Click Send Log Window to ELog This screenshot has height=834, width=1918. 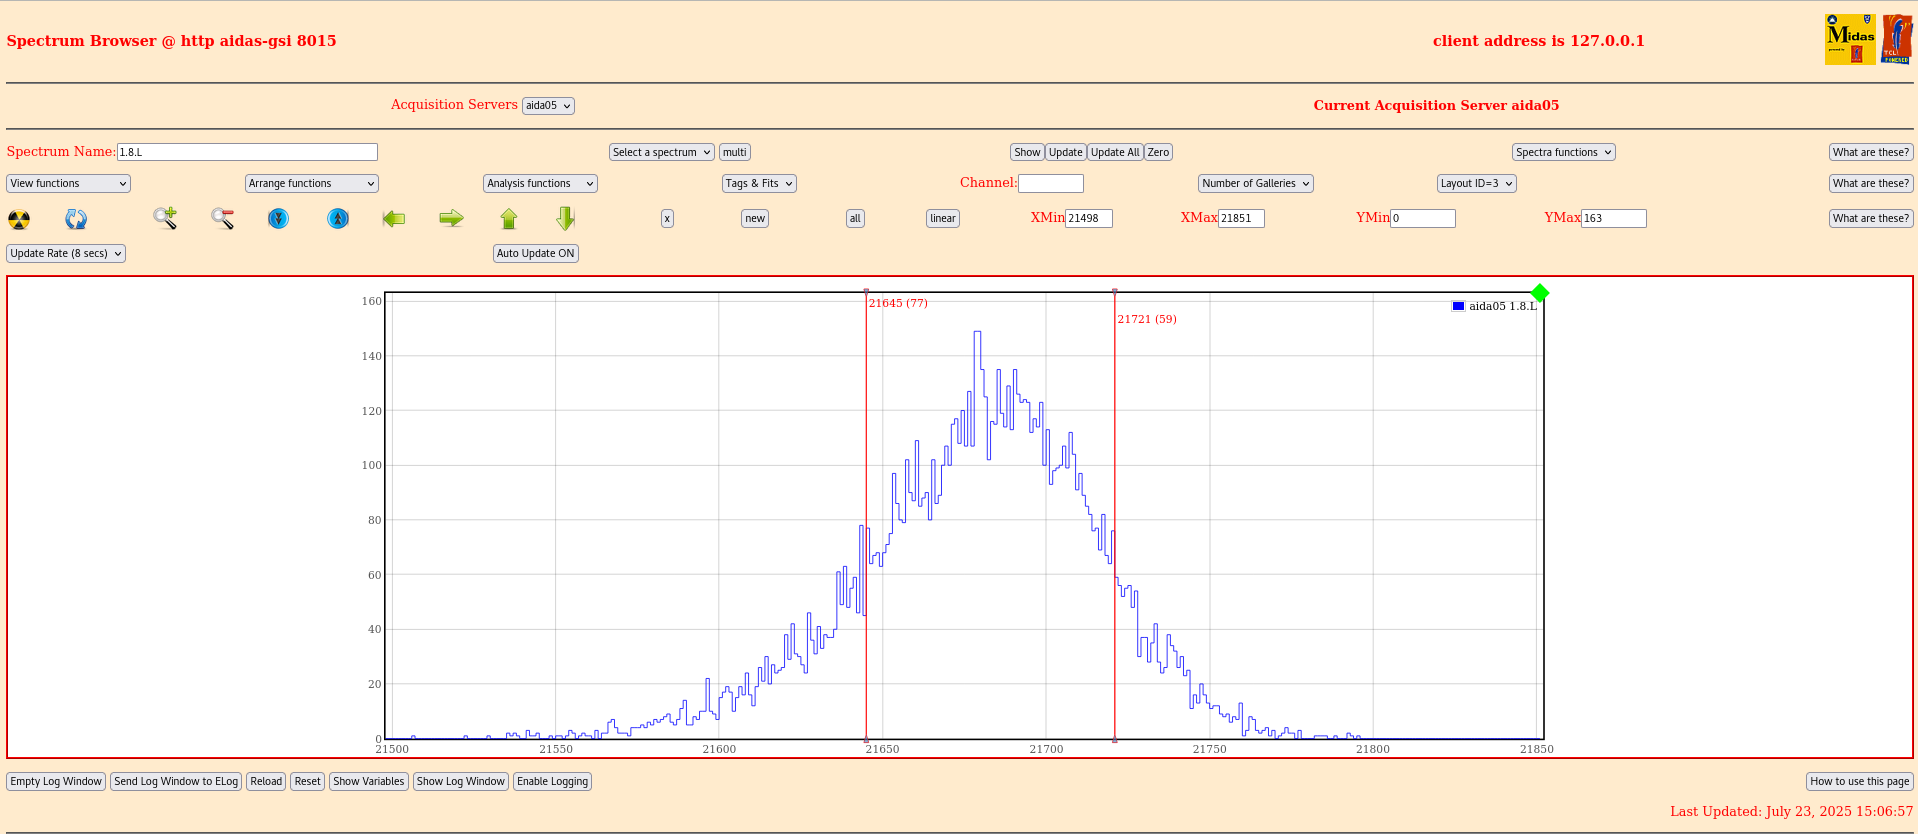tap(176, 781)
